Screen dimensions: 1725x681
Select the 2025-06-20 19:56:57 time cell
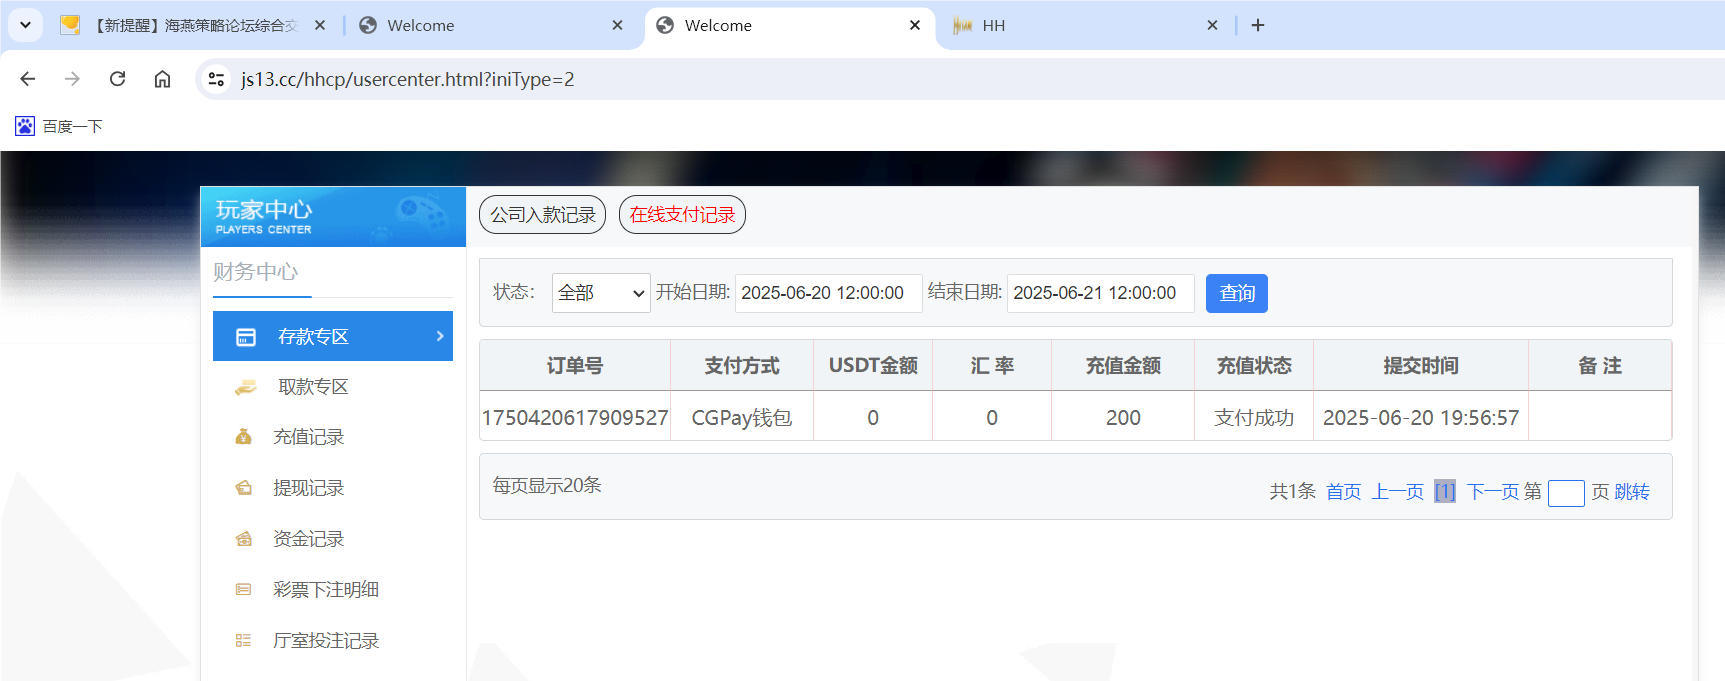1421,418
